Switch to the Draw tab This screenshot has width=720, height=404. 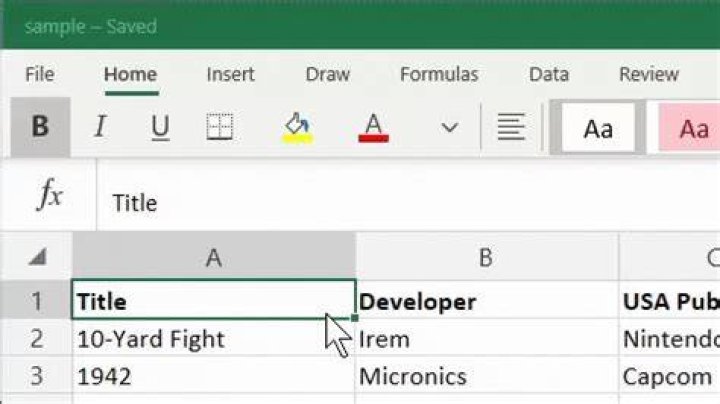pos(328,74)
